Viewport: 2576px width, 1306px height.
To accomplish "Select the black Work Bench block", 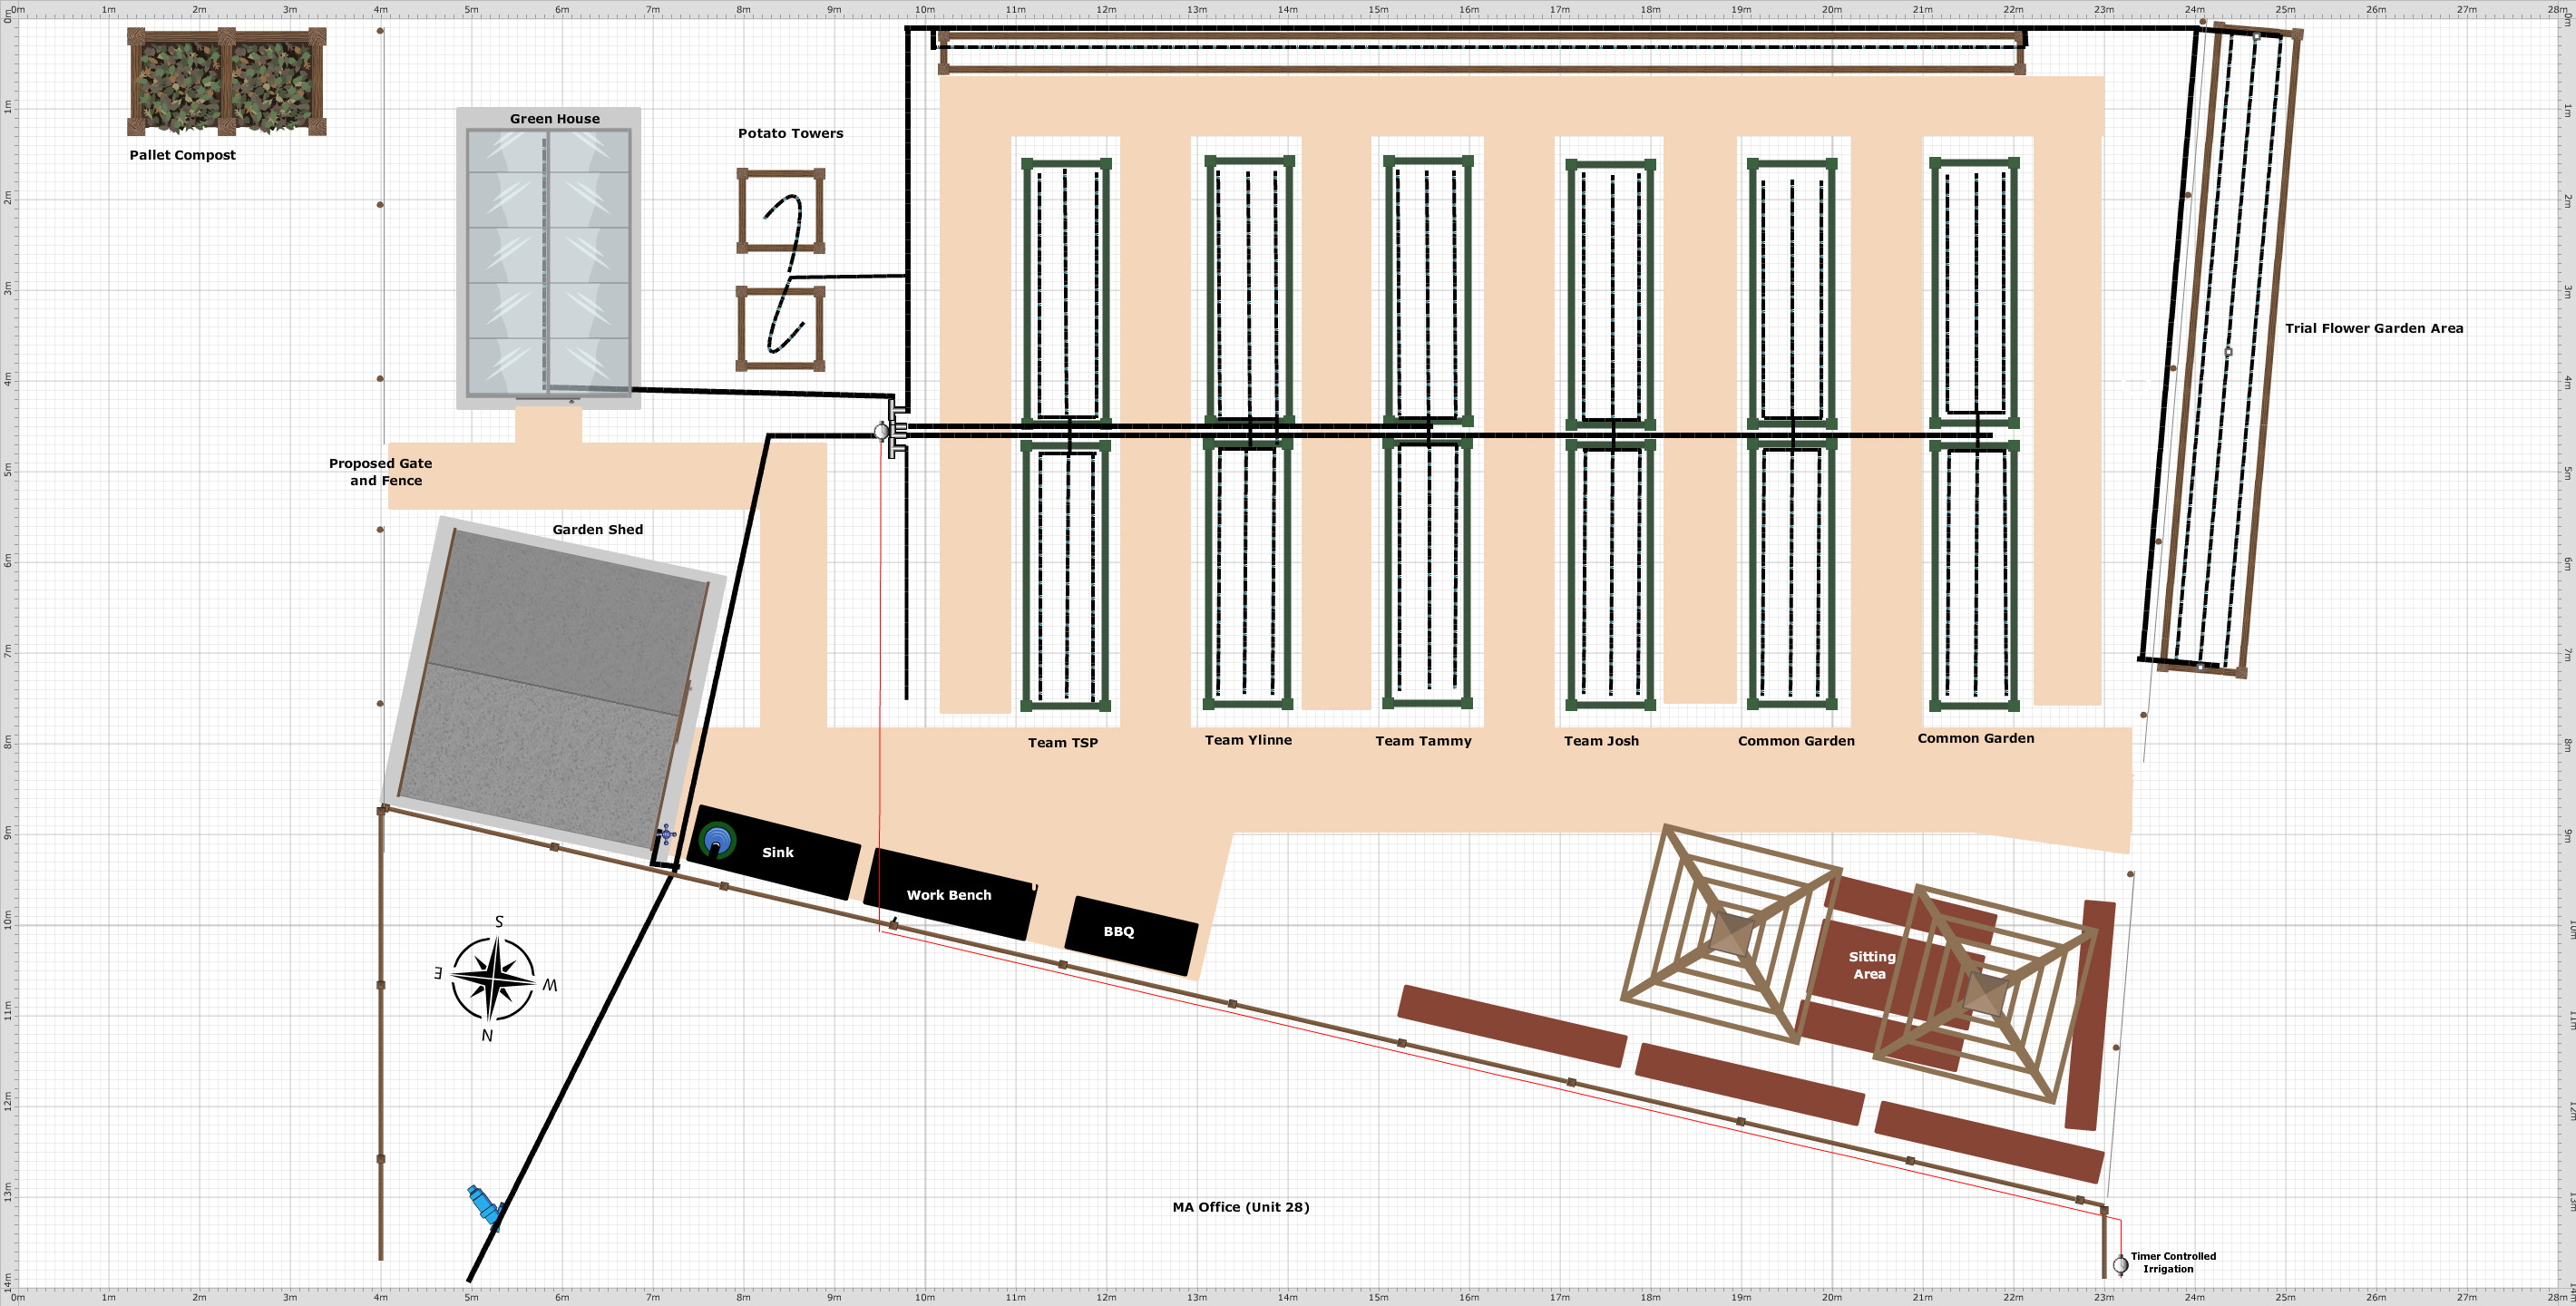I will pos(949,895).
